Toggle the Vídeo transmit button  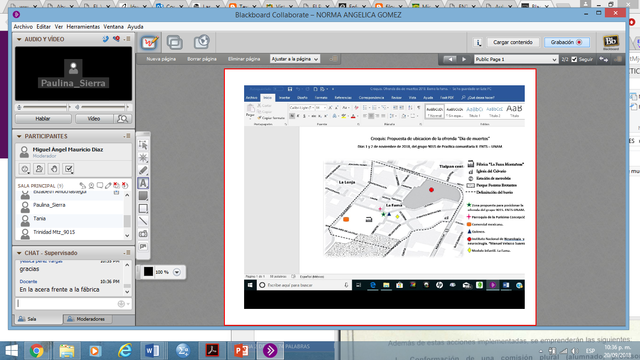[93, 119]
